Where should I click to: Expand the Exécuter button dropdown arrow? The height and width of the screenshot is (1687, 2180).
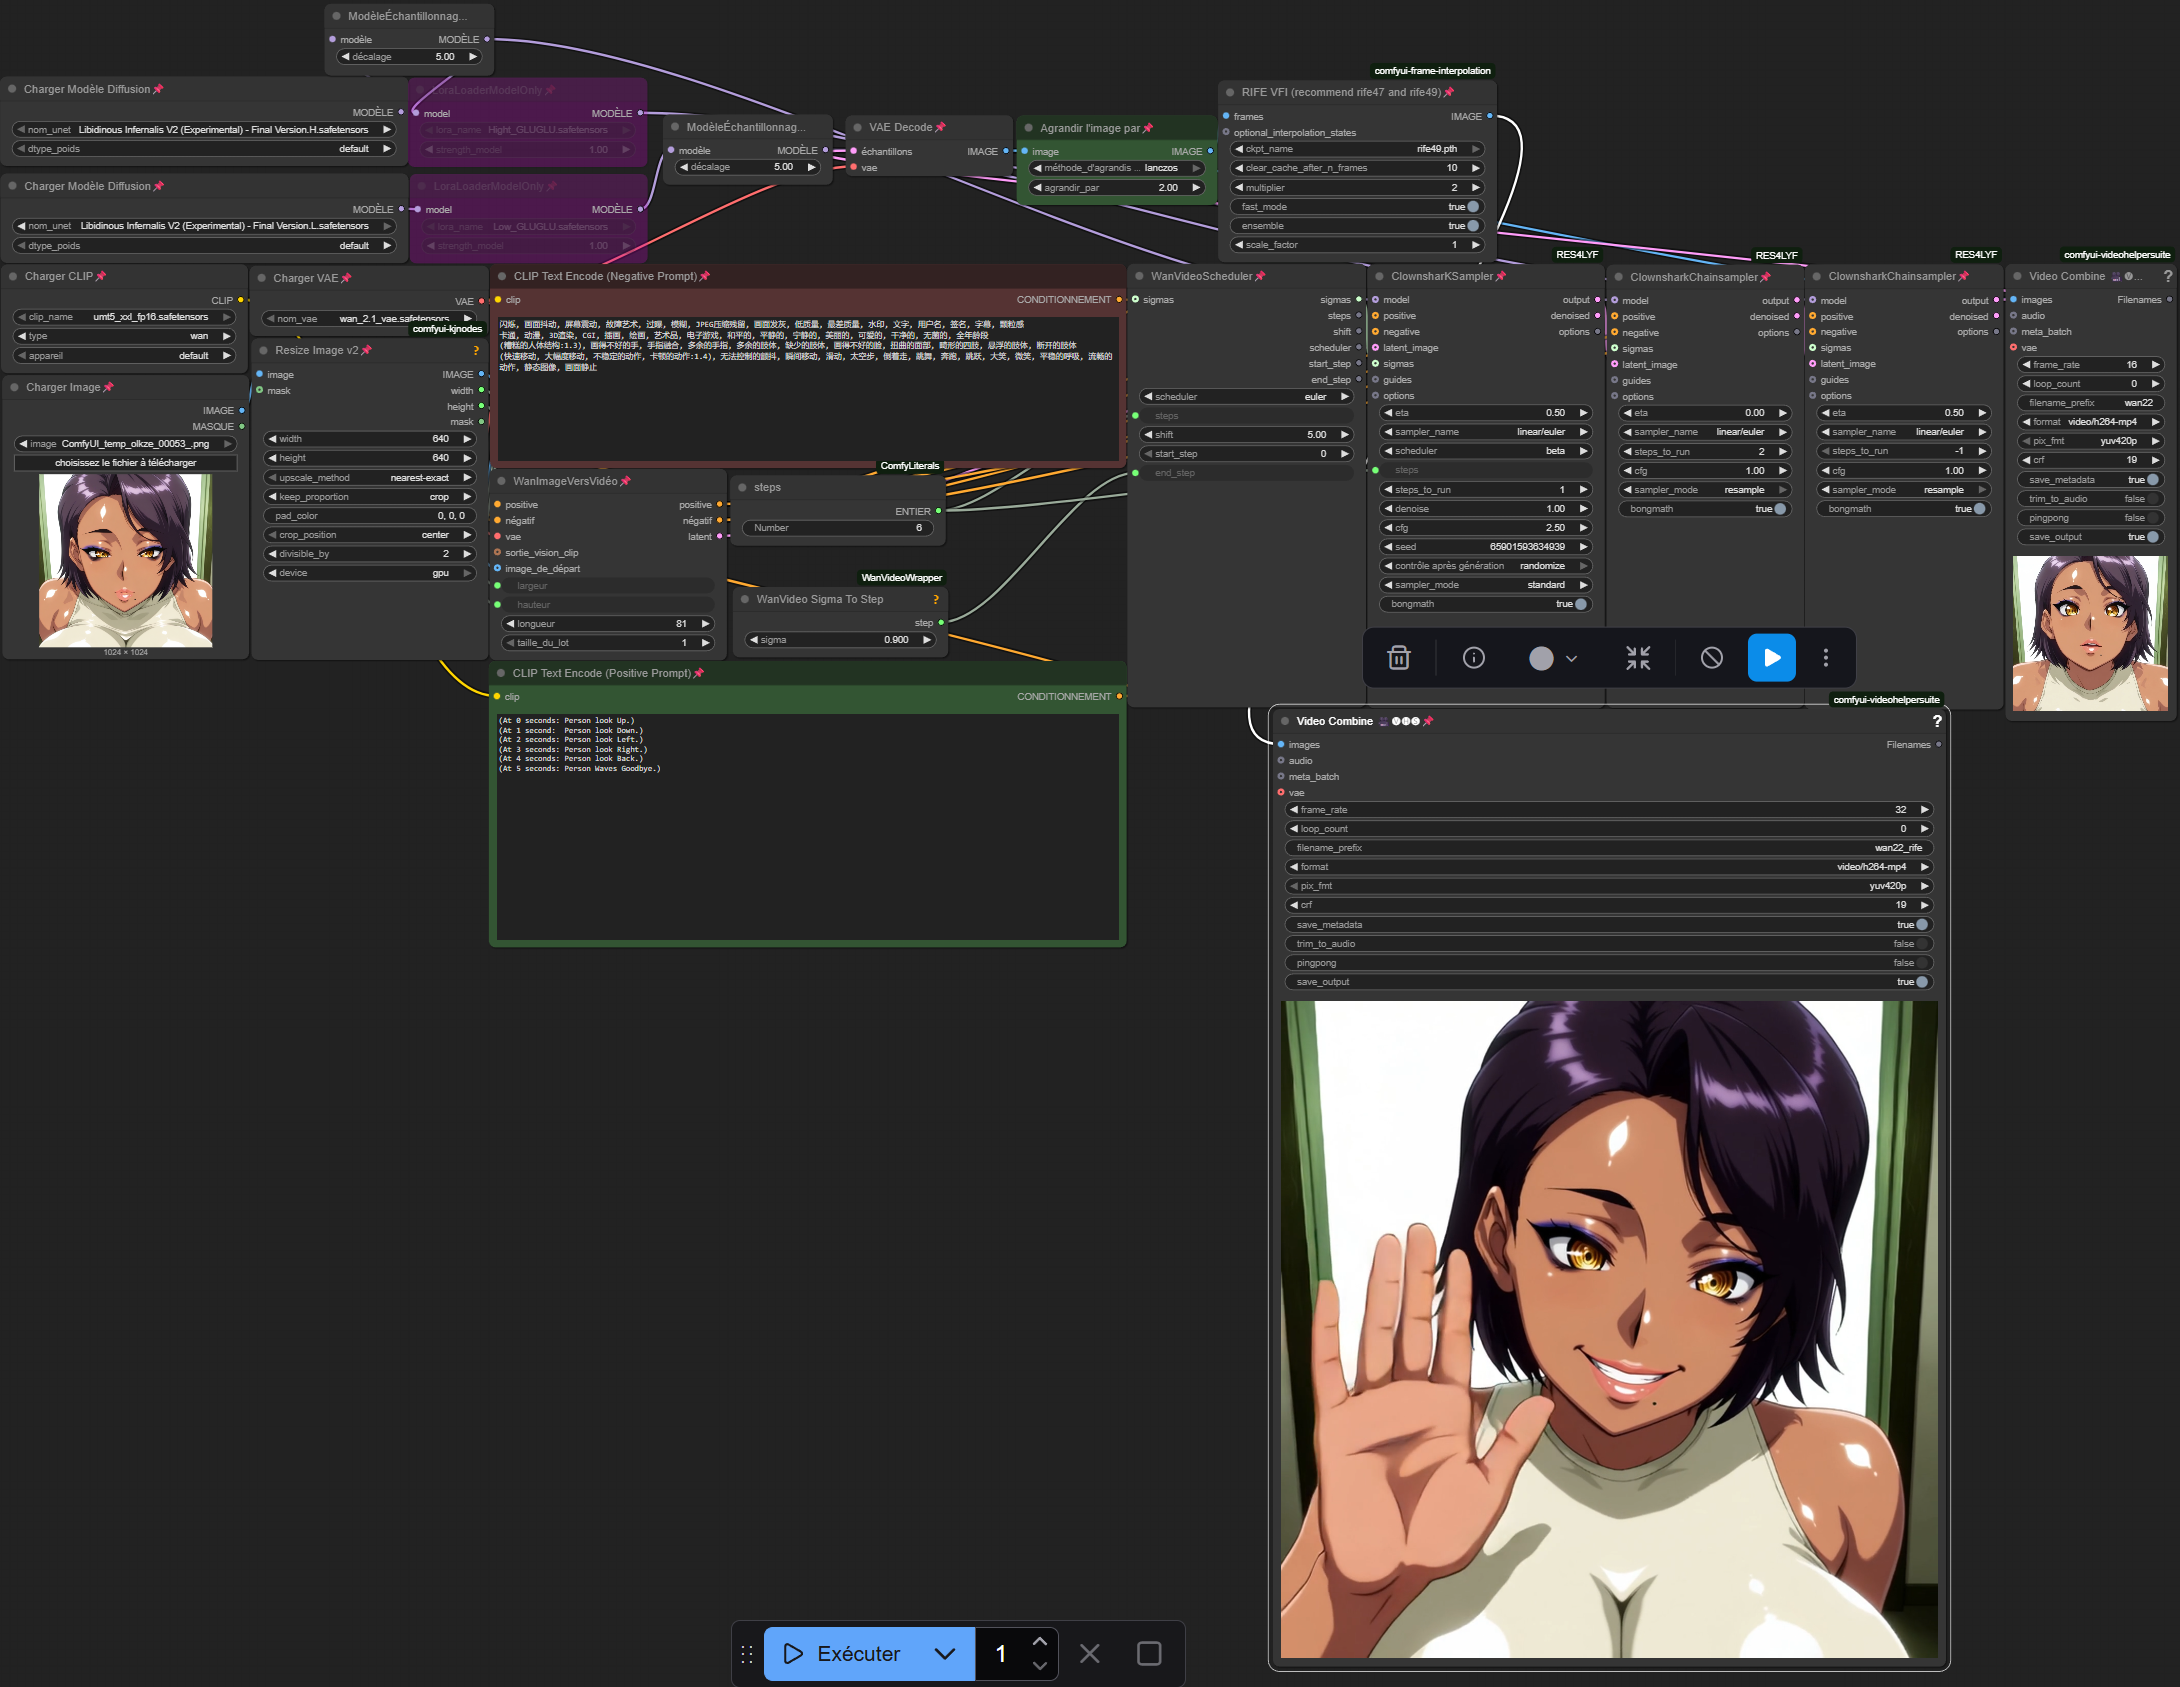[944, 1654]
